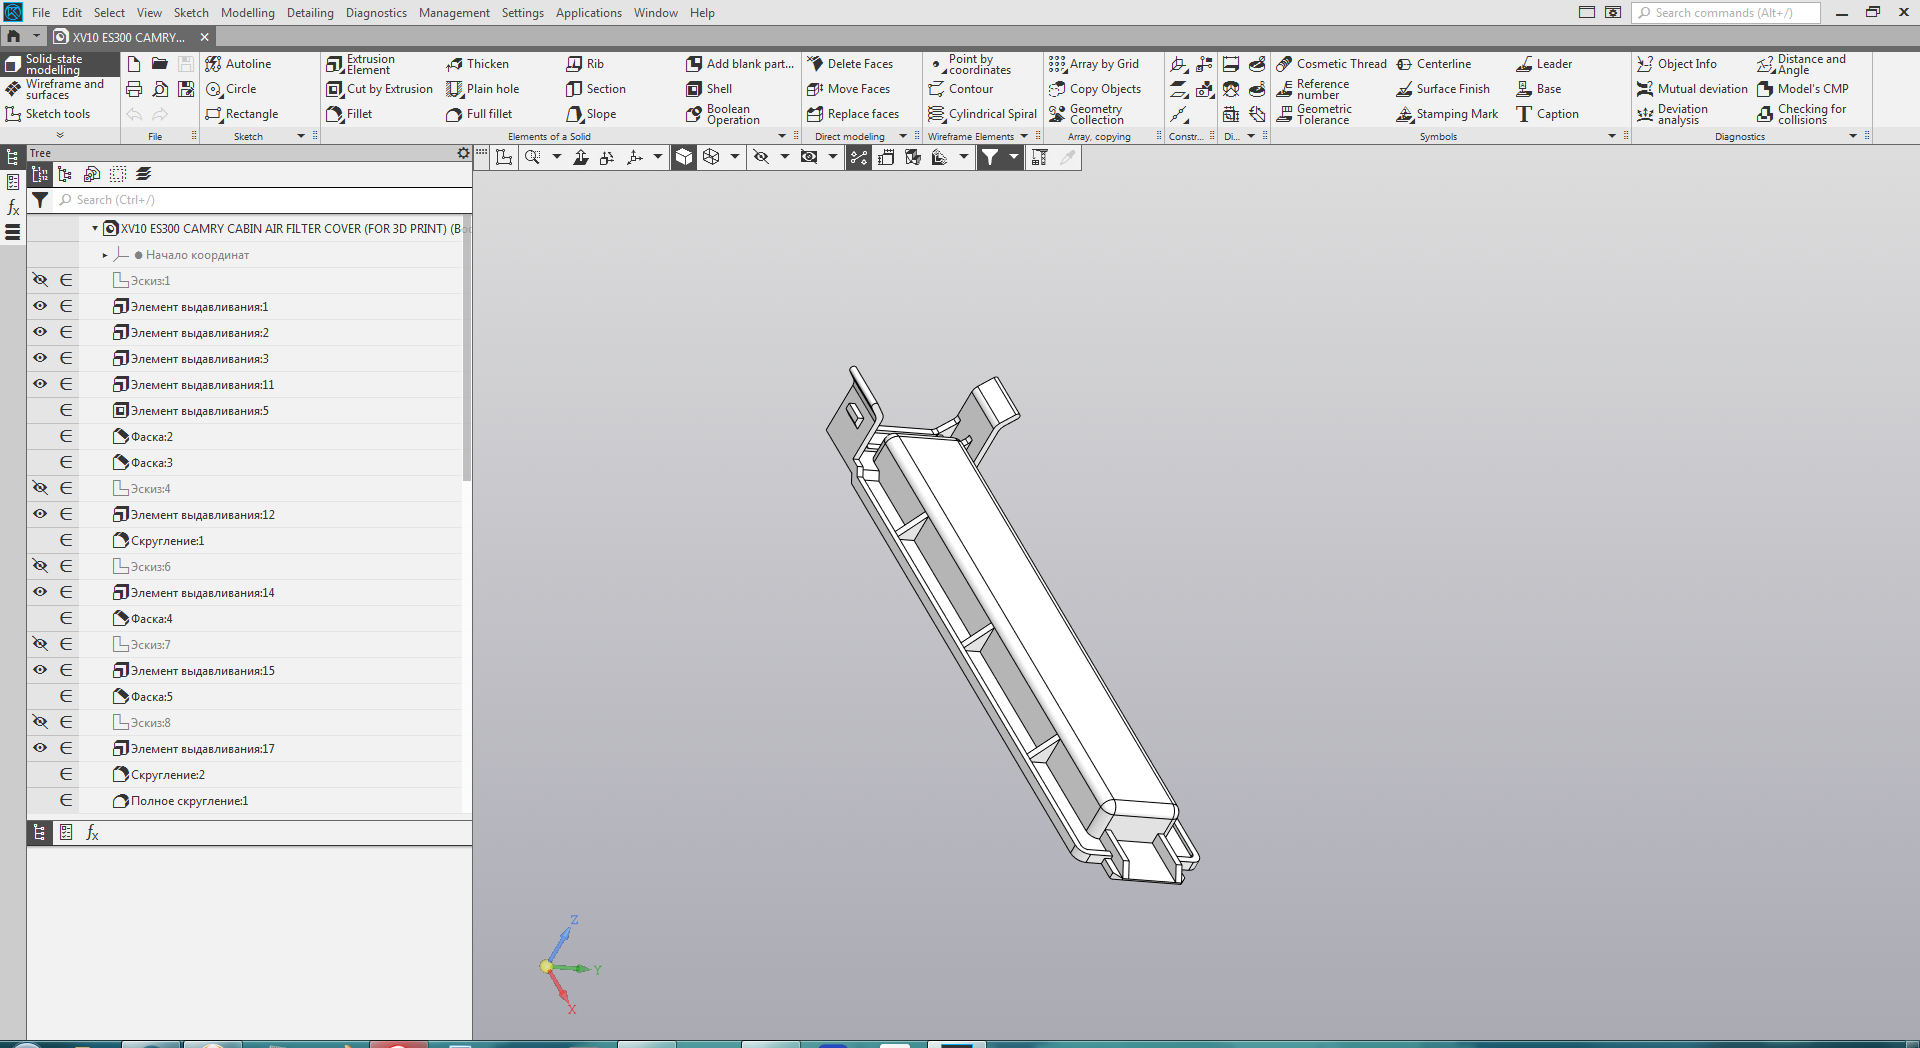The width and height of the screenshot is (1920, 1048).
Task: Select the Rib tool
Action: pyautogui.click(x=585, y=64)
